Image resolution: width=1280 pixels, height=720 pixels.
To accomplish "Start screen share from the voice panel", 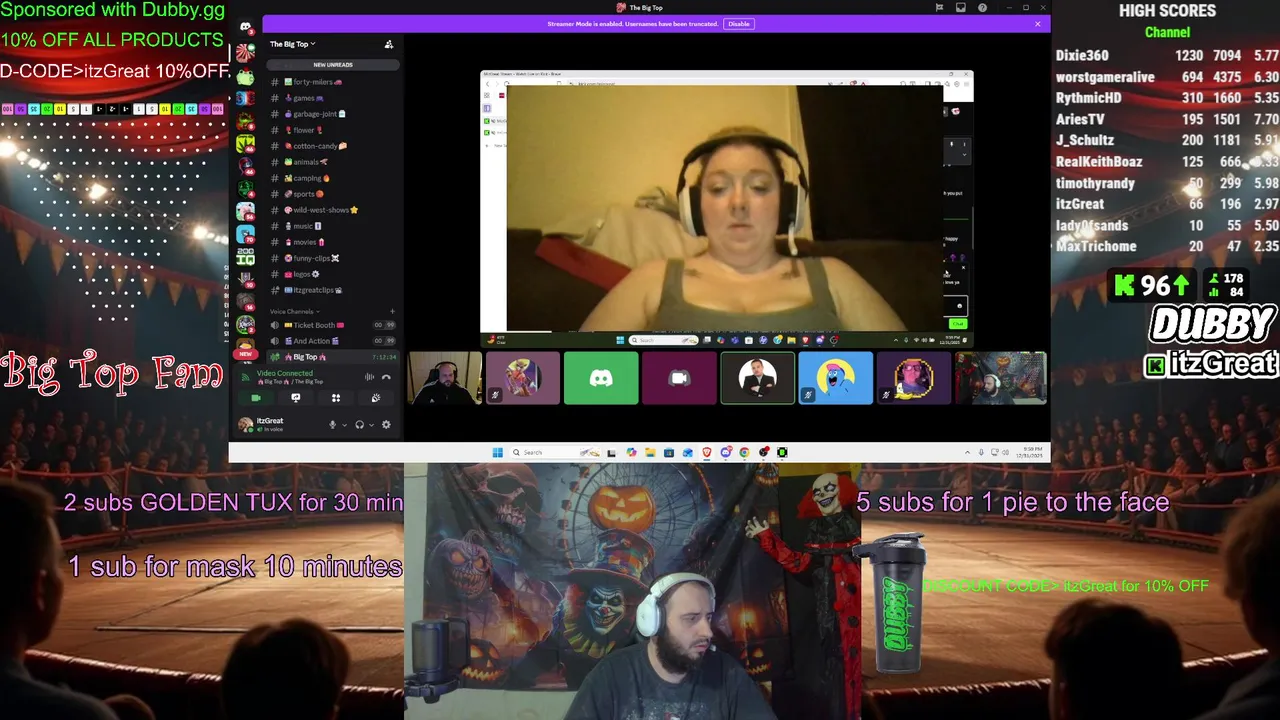I will (295, 398).
